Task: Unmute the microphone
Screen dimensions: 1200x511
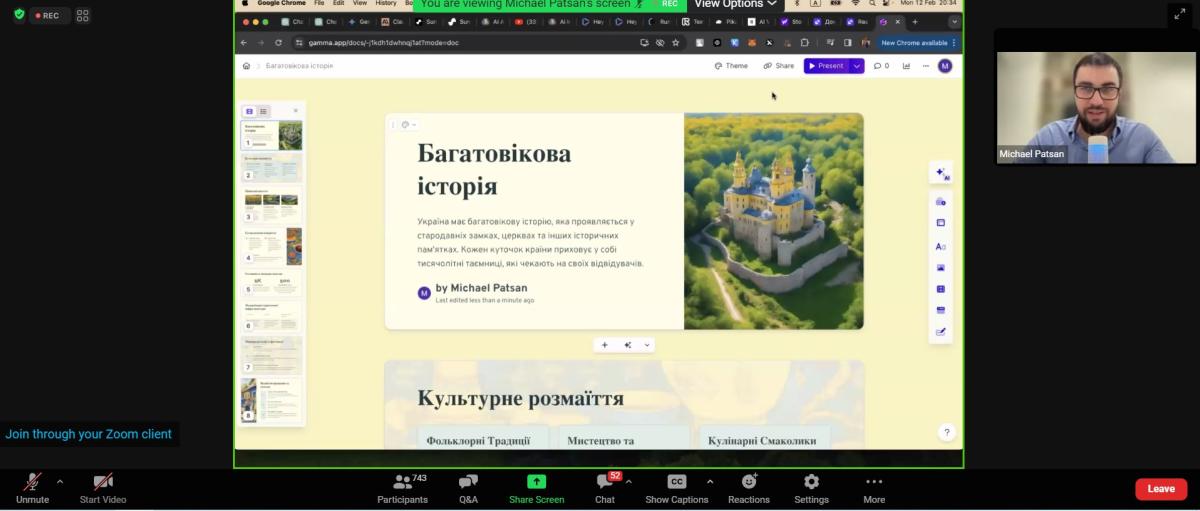Action: tap(32, 487)
